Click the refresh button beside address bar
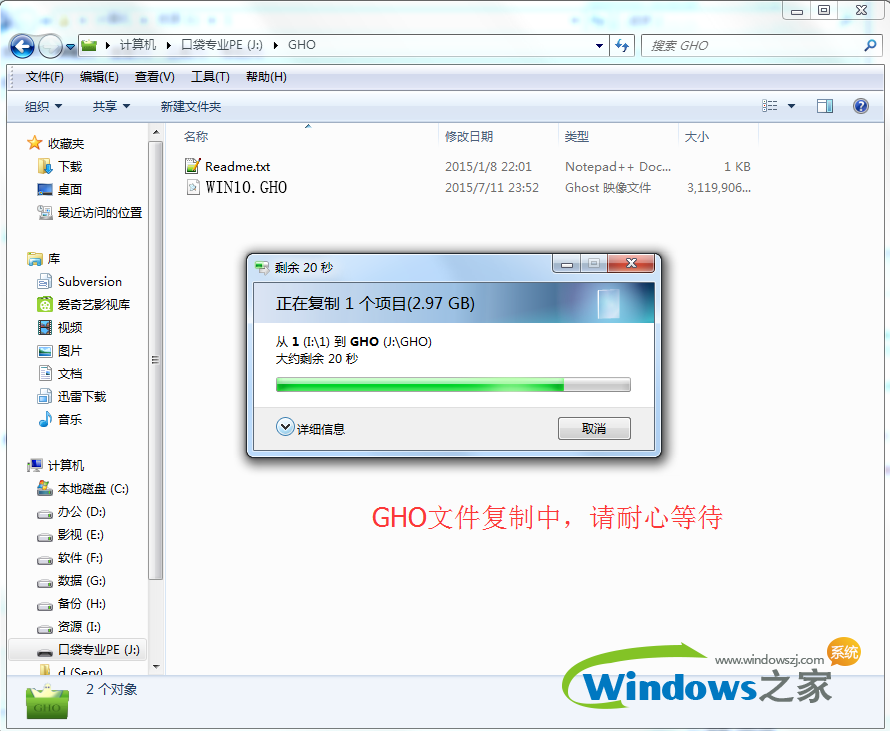 pos(622,46)
